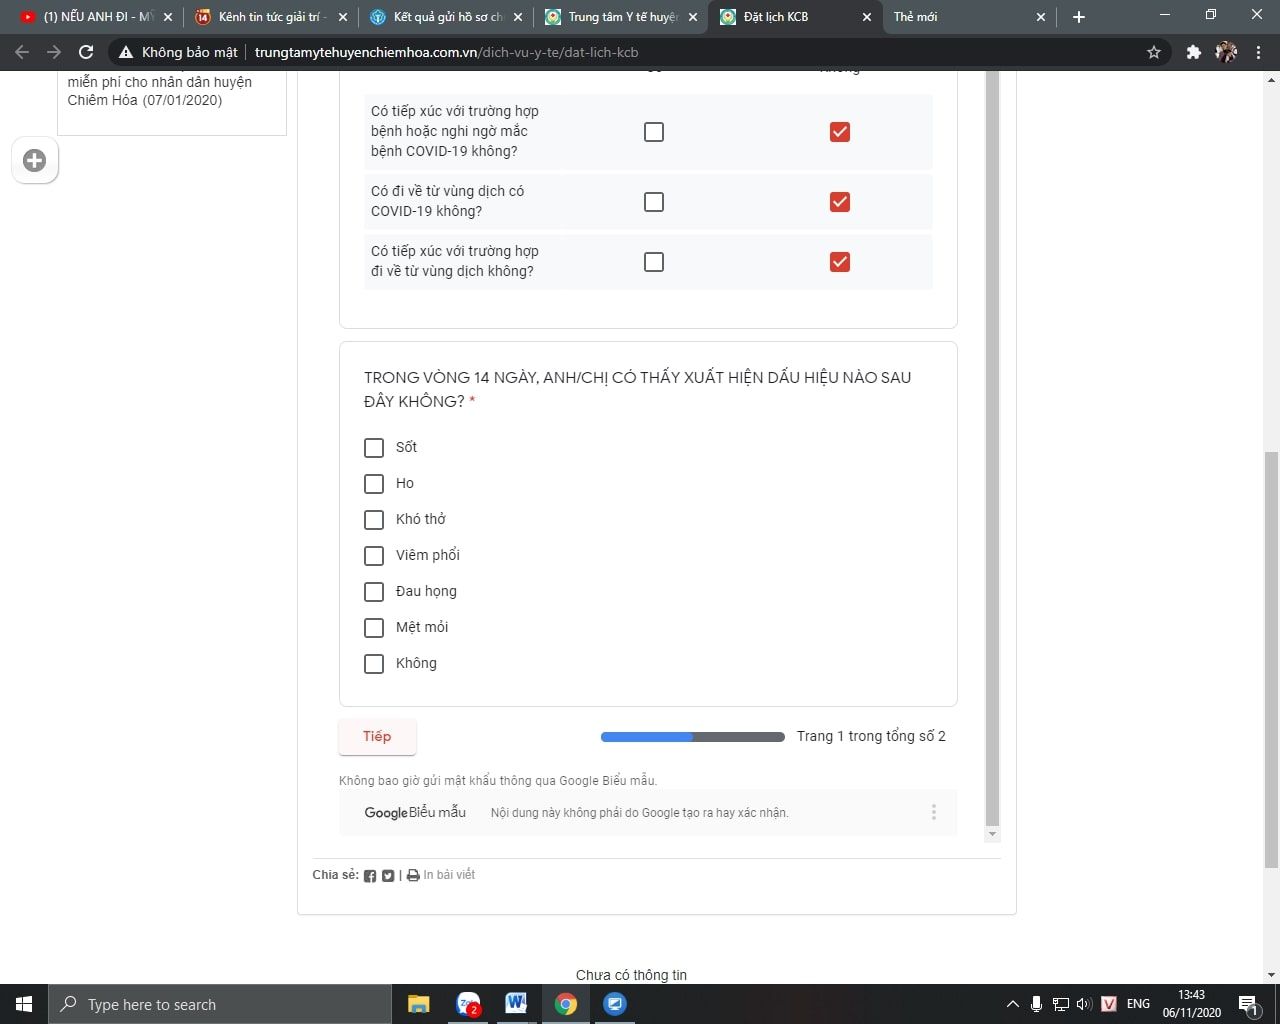This screenshot has width=1280, height=1024.
Task: Switch to Kênh tin tức giải trí tab
Action: (x=272, y=17)
